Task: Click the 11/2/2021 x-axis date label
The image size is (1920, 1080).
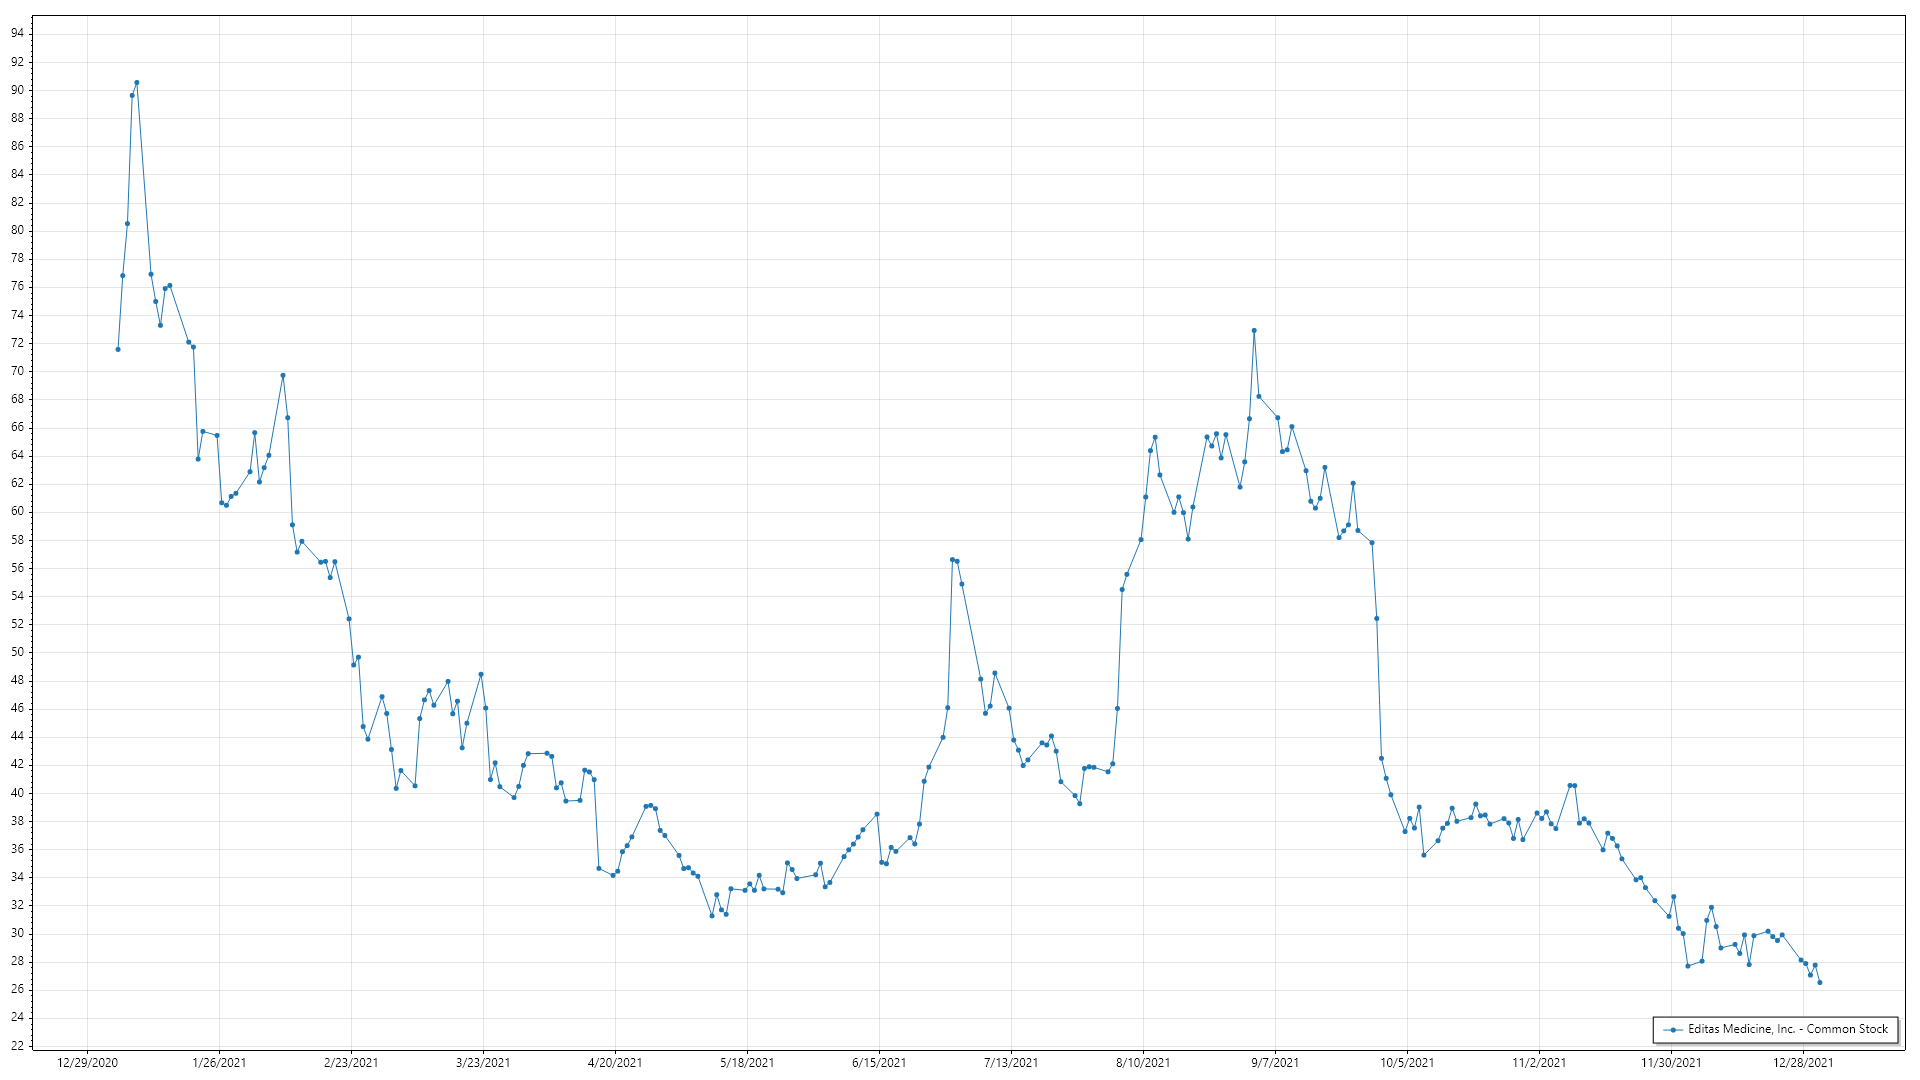Action: pyautogui.click(x=1539, y=1063)
